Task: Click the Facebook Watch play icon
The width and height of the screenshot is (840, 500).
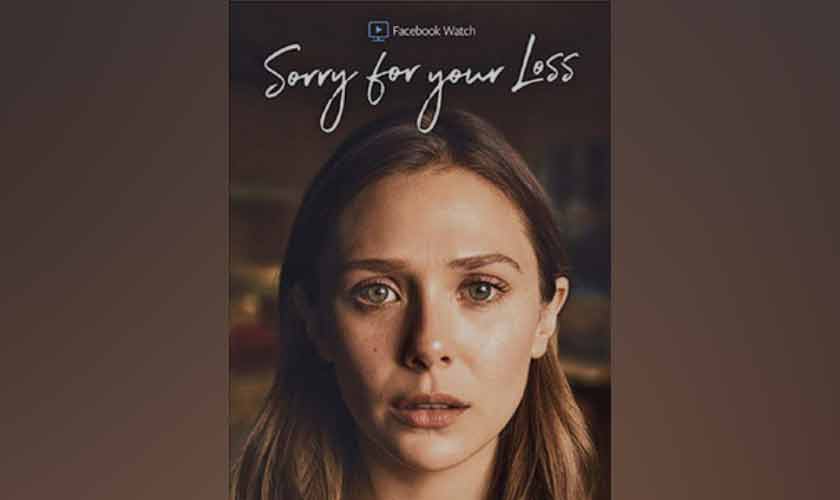Action: pyautogui.click(x=378, y=31)
